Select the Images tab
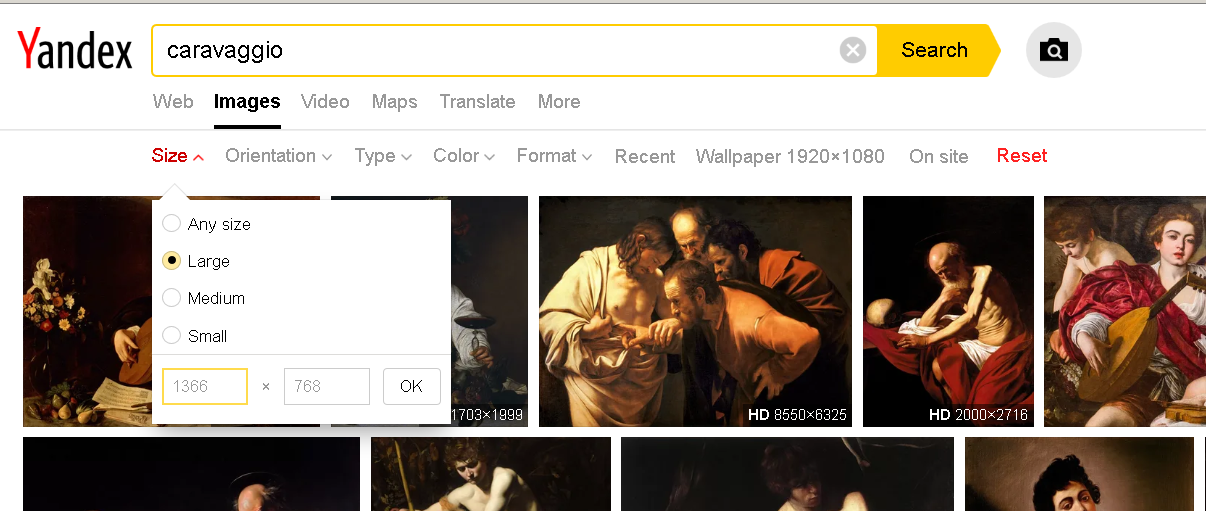 click(247, 101)
